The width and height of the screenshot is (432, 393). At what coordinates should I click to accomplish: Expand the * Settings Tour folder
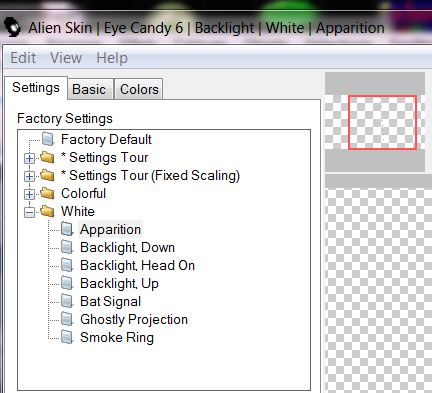(30, 158)
